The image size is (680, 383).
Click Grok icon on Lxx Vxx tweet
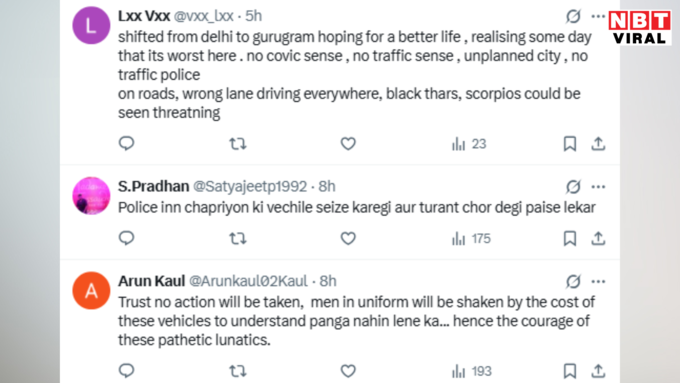(573, 16)
